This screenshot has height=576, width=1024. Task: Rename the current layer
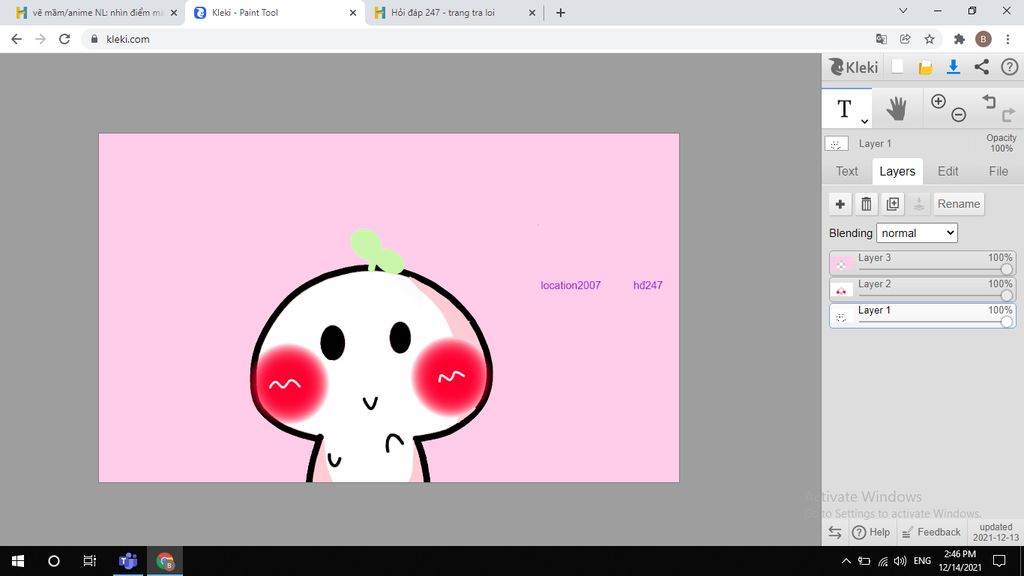tap(959, 204)
